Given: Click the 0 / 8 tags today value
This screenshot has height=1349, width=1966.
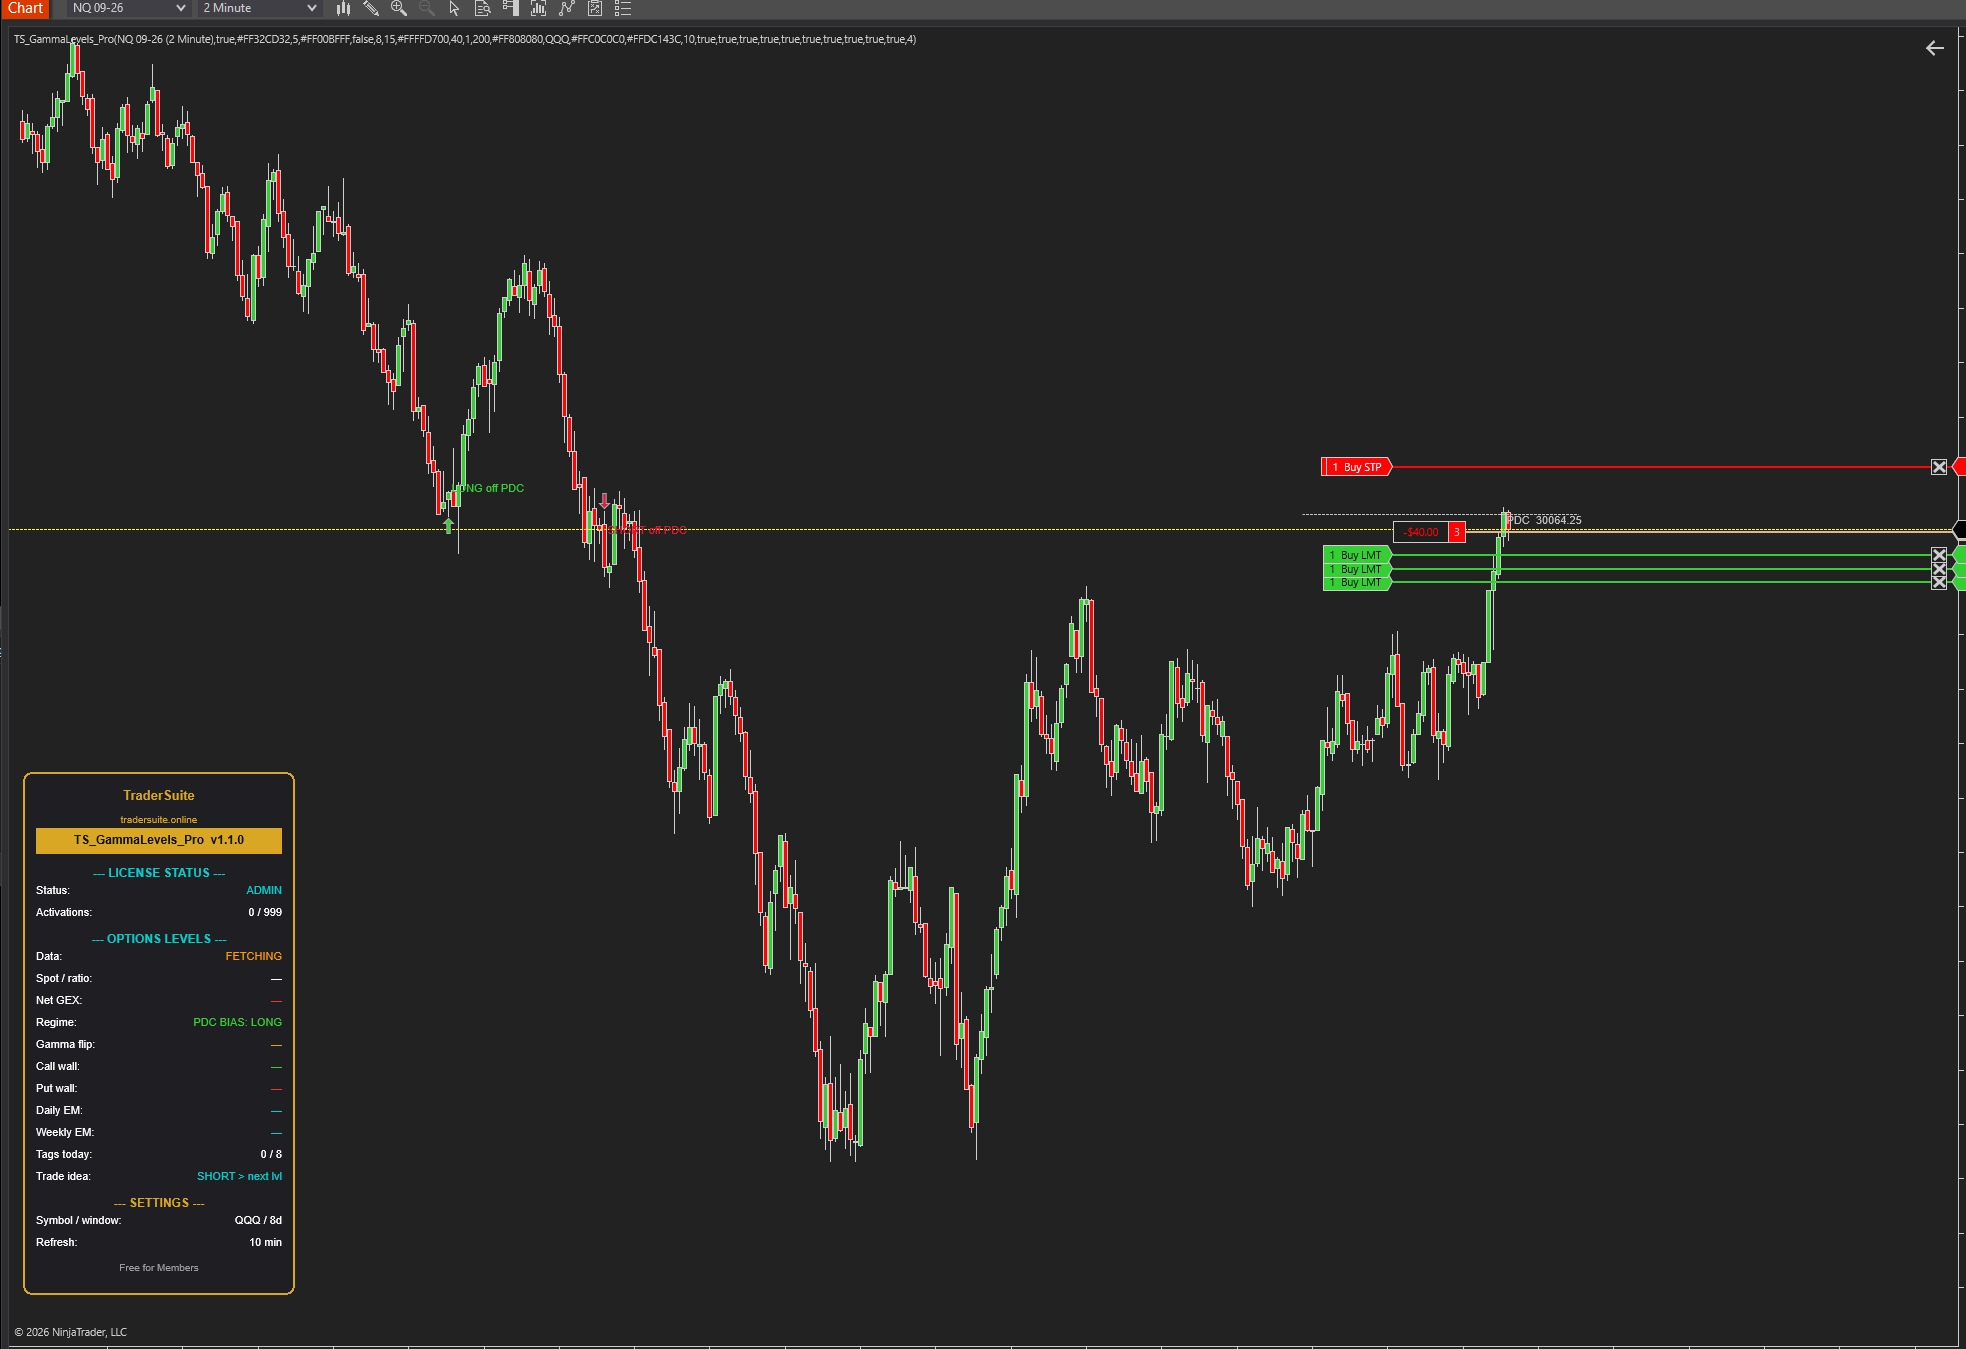Looking at the screenshot, I should 271,1154.
